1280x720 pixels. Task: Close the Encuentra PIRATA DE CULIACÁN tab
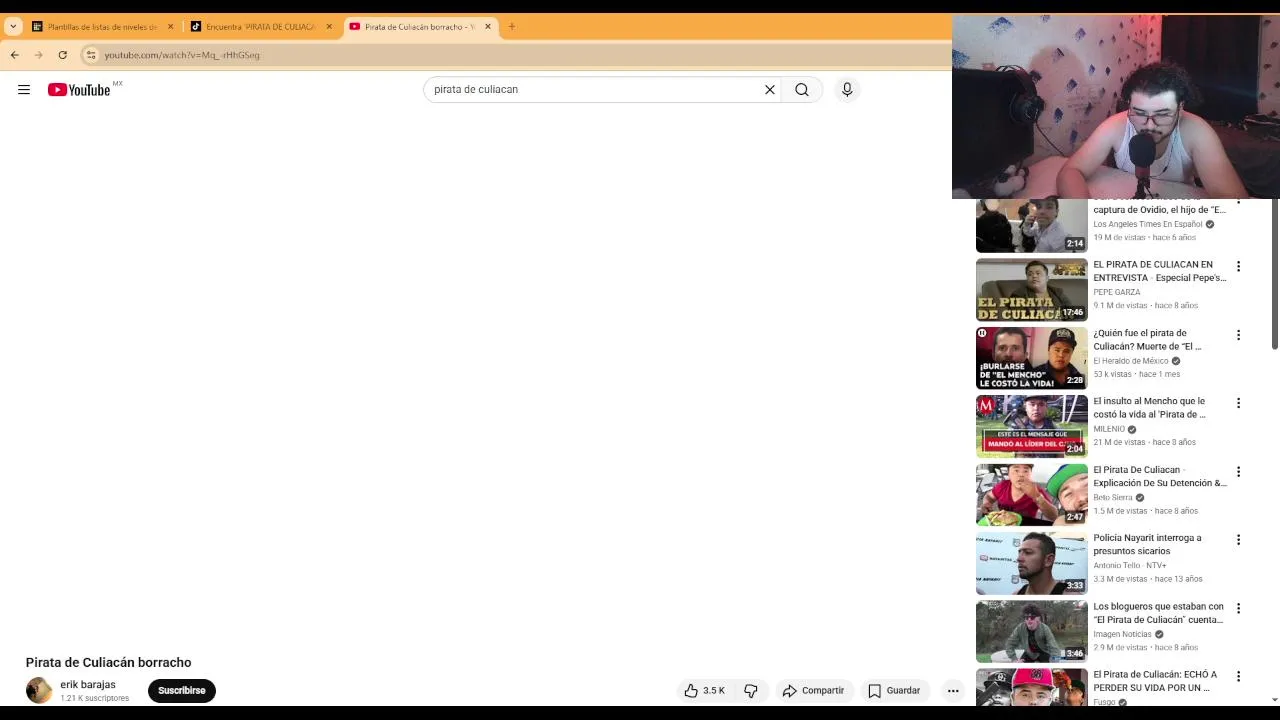coord(329,27)
